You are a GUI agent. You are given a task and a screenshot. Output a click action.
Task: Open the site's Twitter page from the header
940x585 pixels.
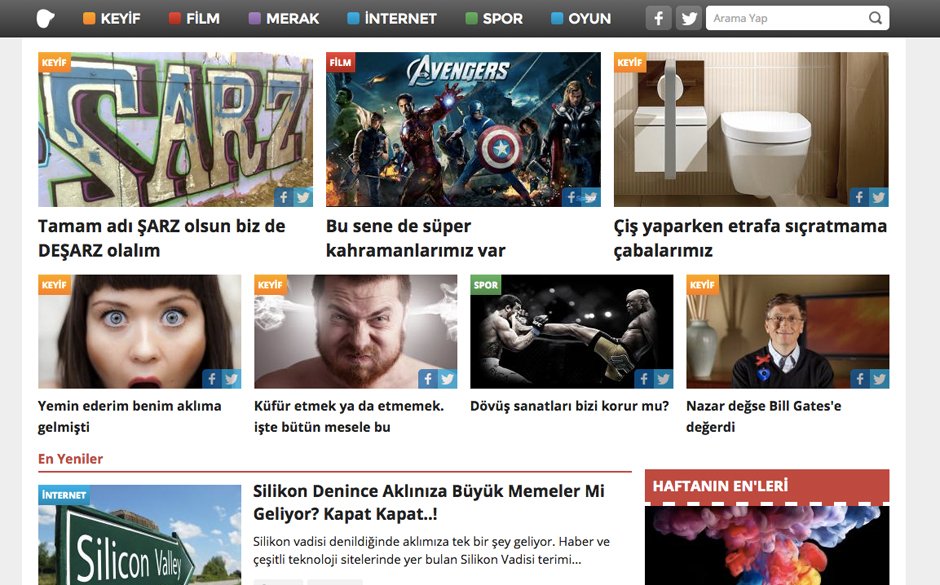(x=689, y=17)
